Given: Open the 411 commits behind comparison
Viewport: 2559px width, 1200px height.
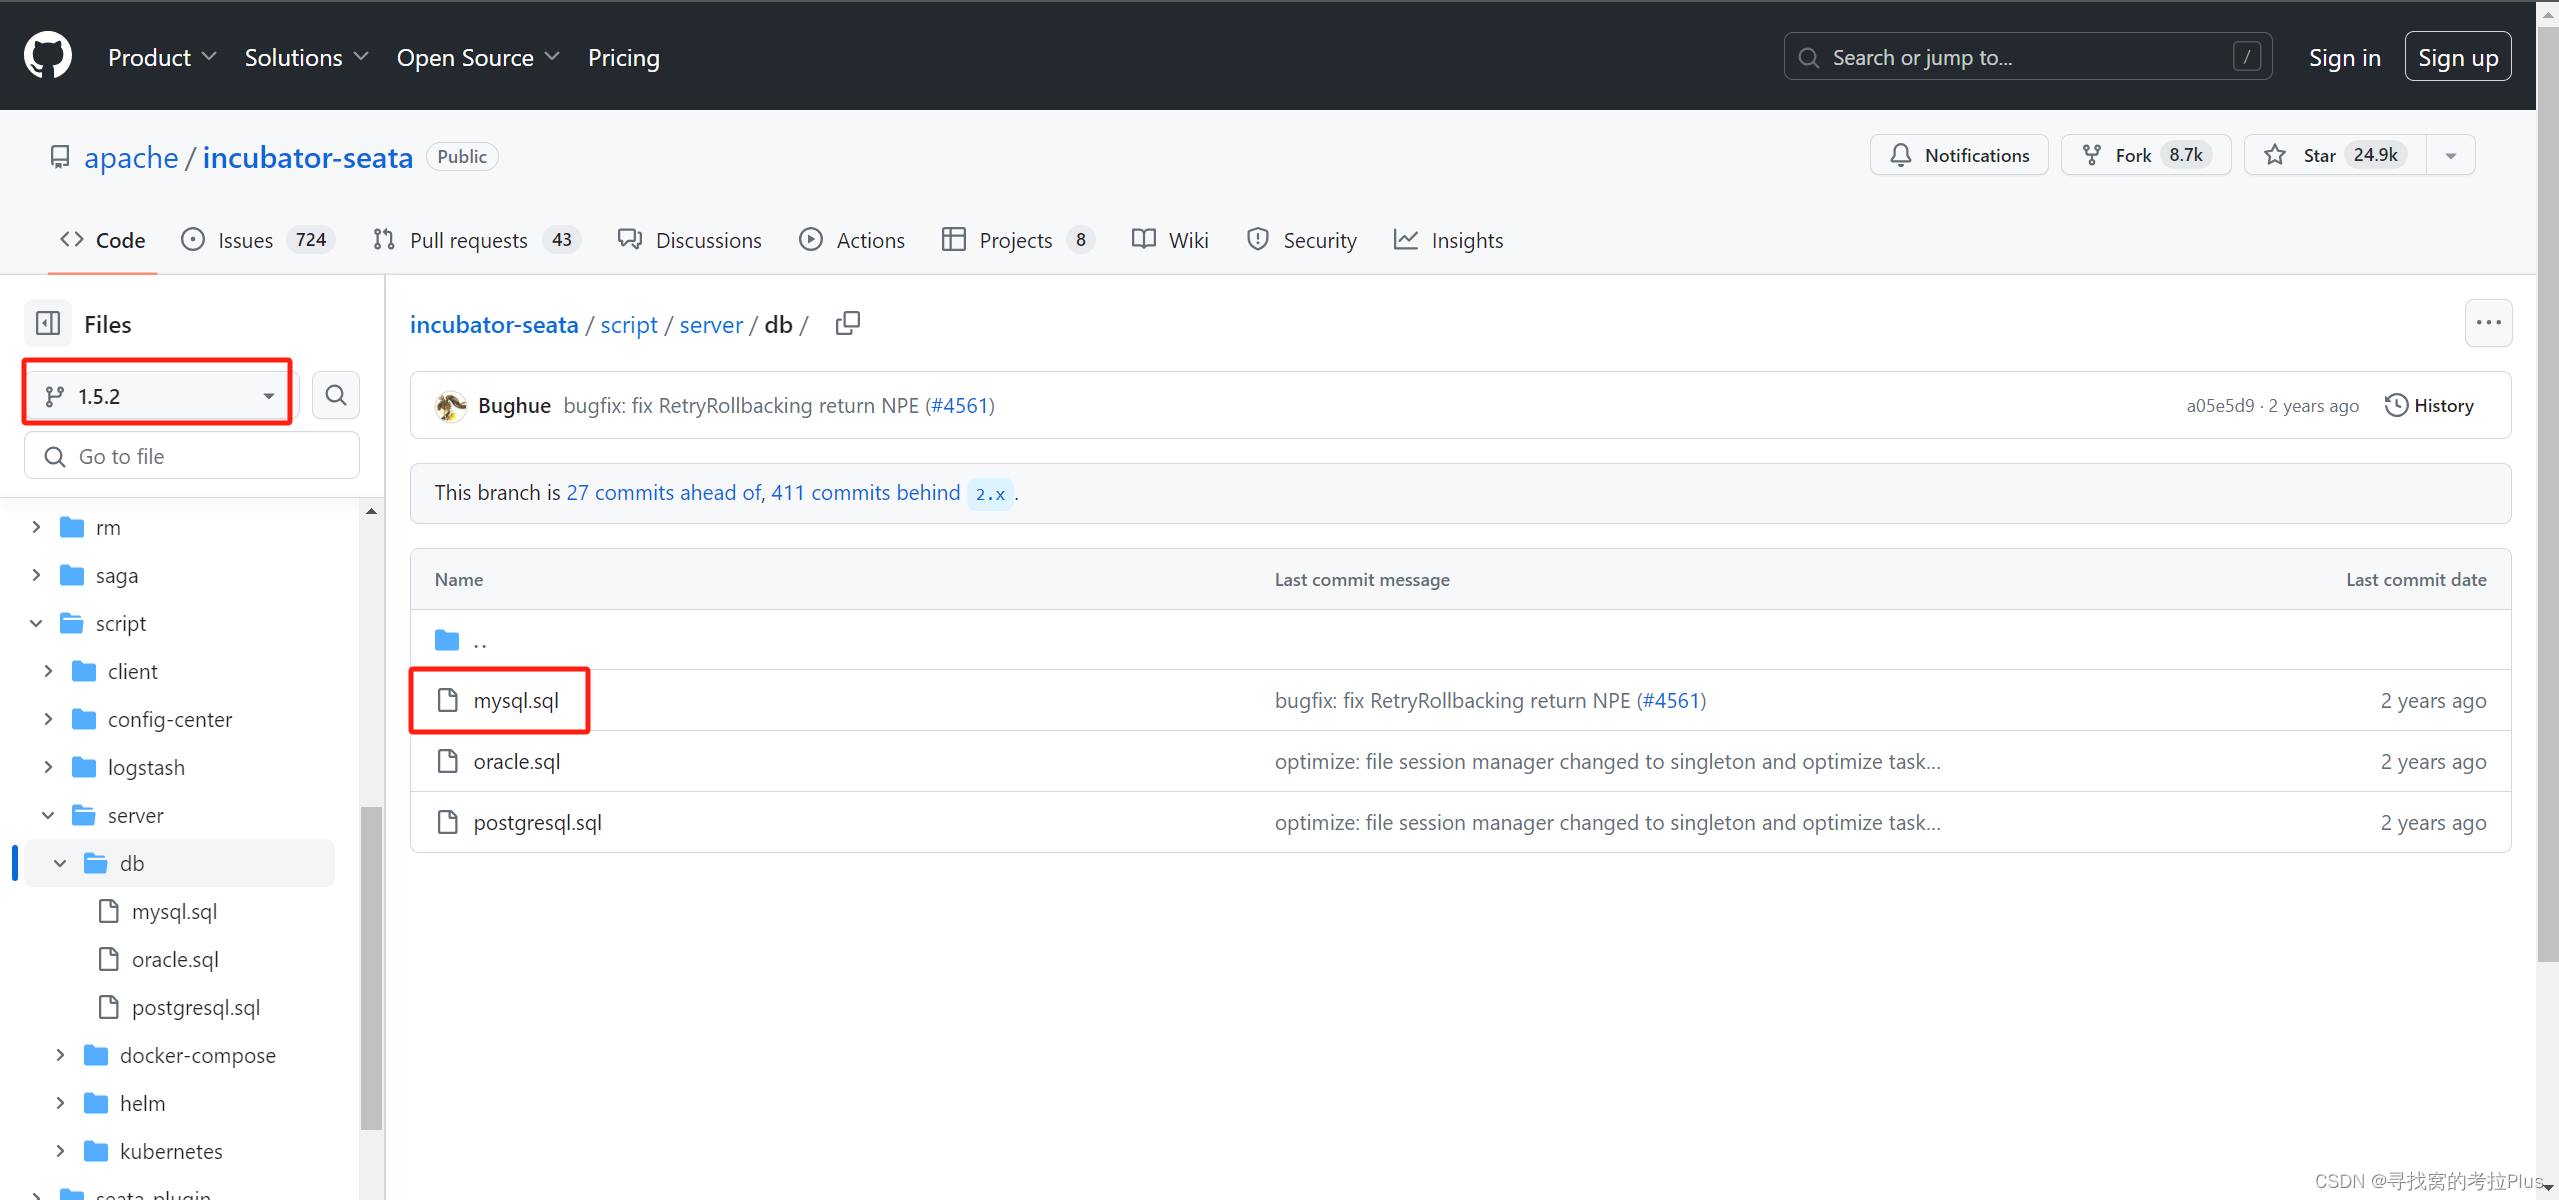Looking at the screenshot, I should point(865,492).
